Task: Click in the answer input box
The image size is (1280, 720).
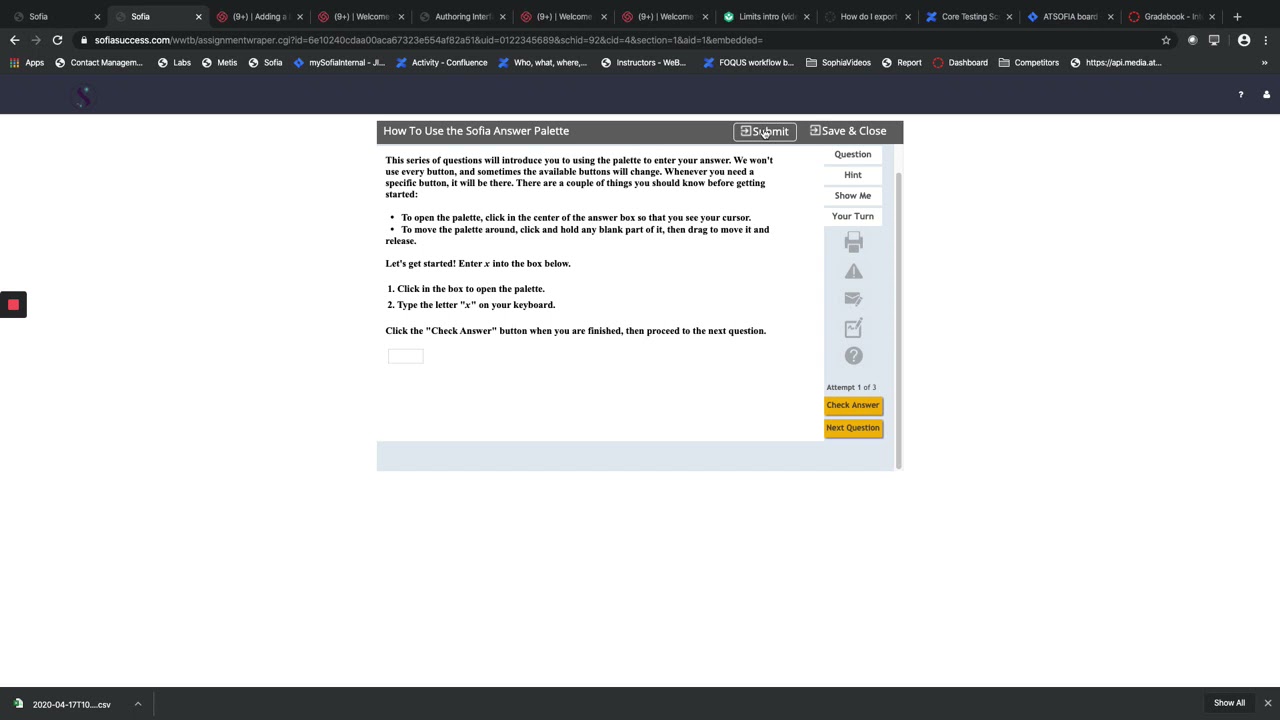Action: click(406, 356)
